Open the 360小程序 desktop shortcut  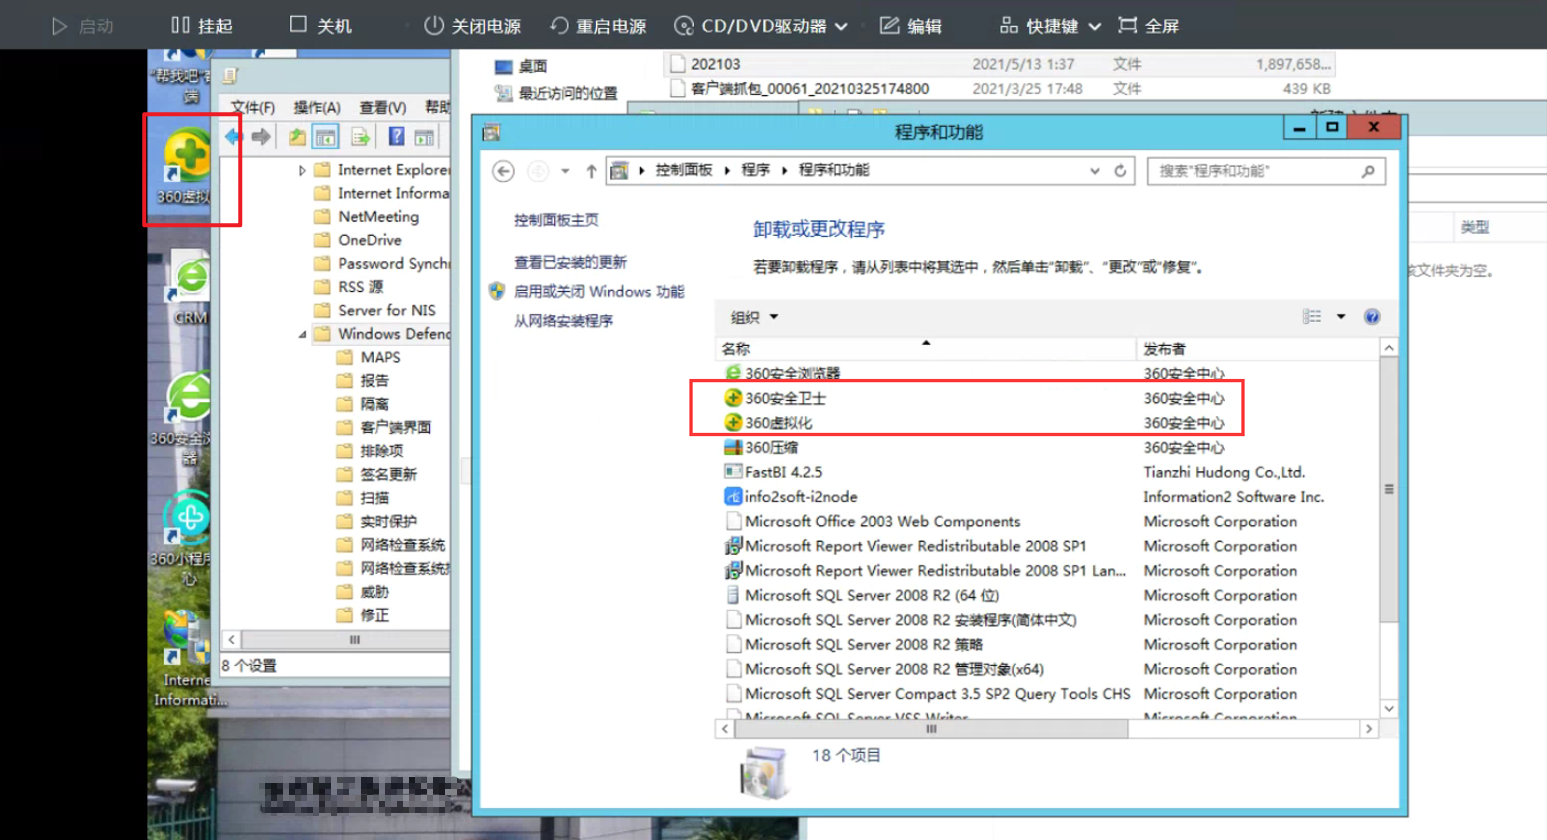(183, 537)
